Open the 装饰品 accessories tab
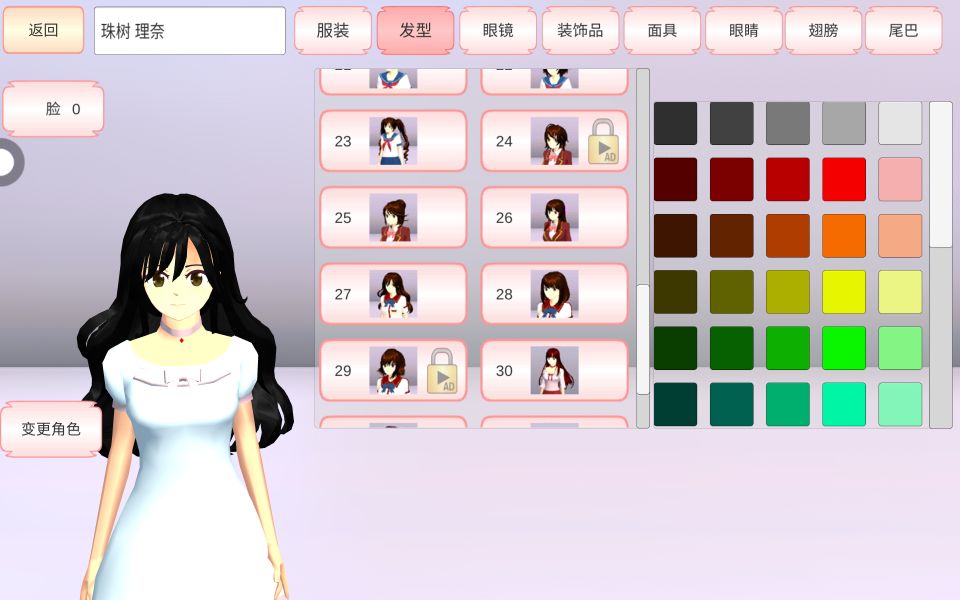The width and height of the screenshot is (960, 600). point(580,31)
